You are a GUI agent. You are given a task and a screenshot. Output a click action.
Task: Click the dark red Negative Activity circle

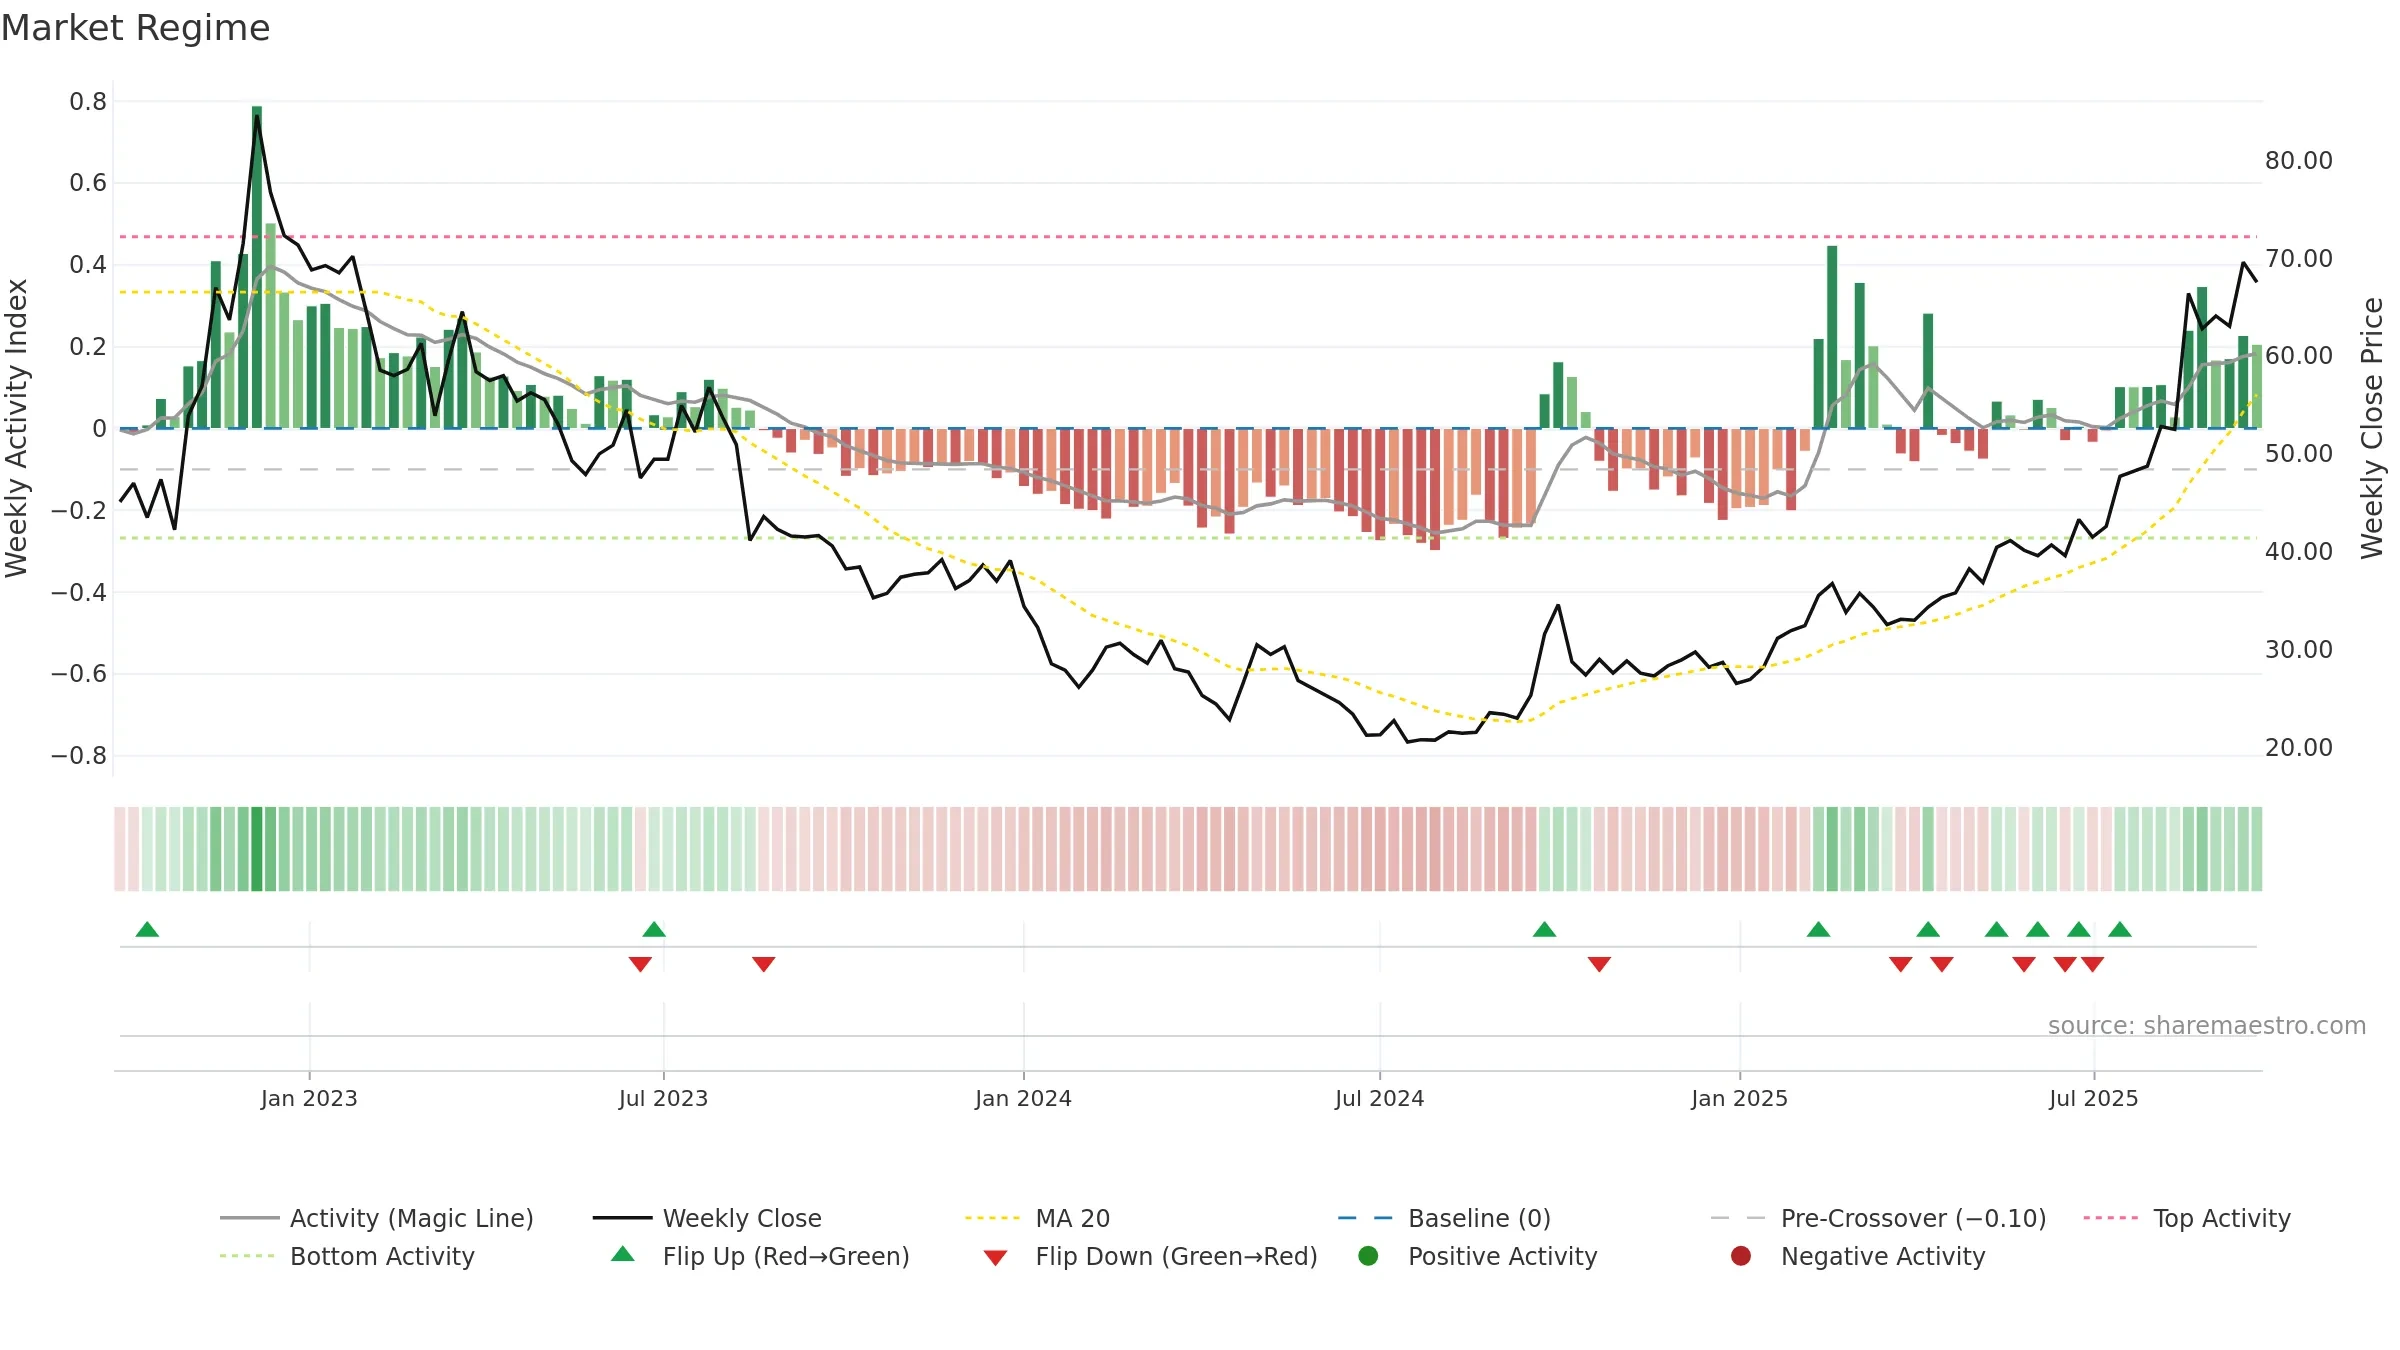pos(1741,1256)
